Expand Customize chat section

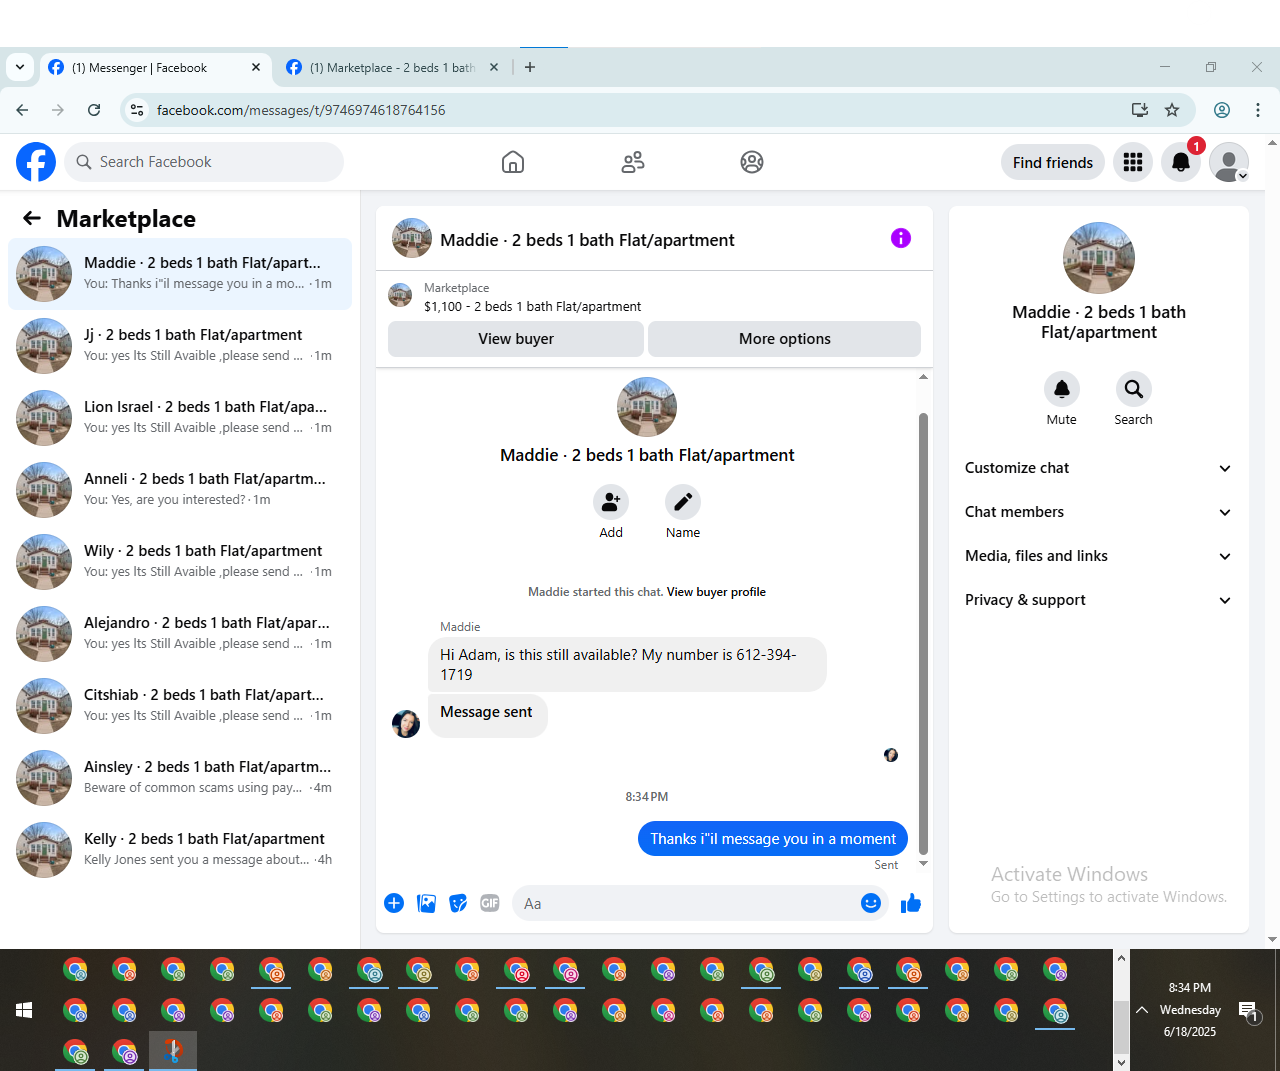click(1099, 468)
